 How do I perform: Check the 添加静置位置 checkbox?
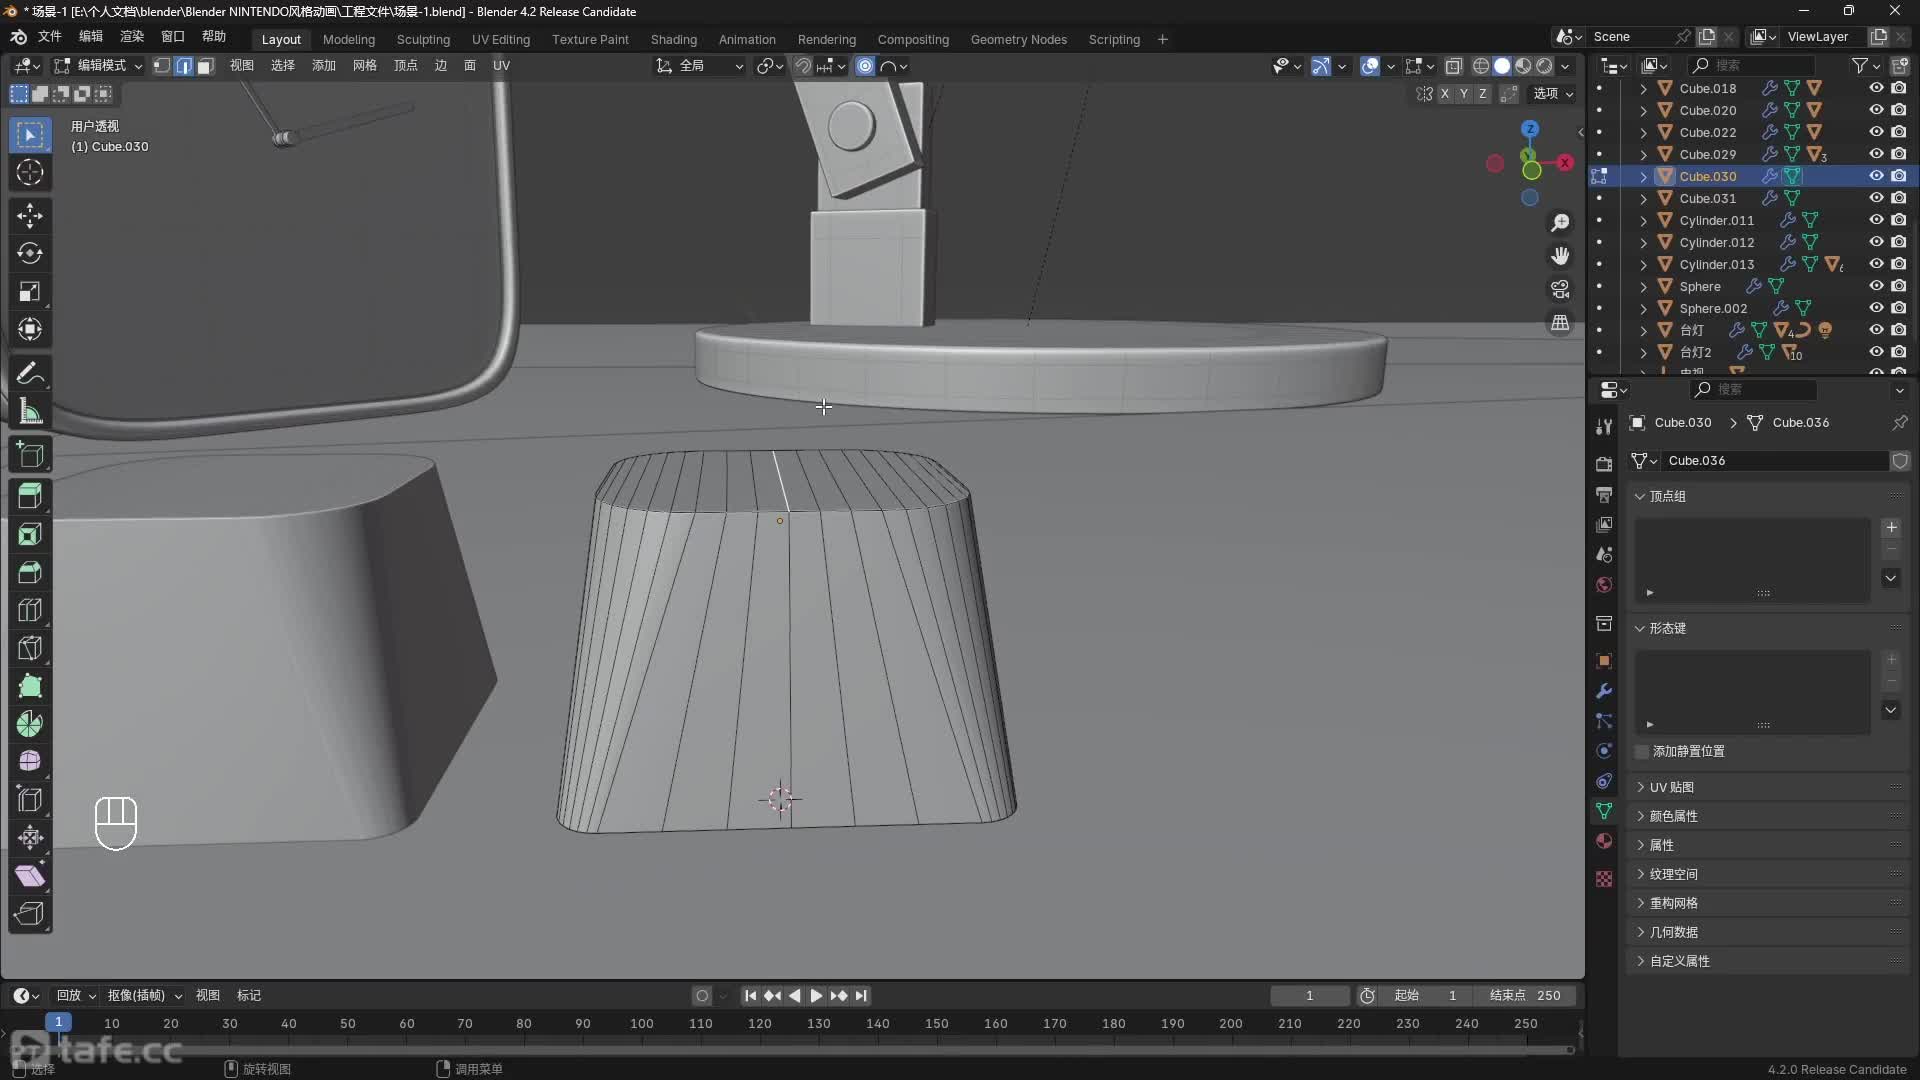coord(1641,751)
